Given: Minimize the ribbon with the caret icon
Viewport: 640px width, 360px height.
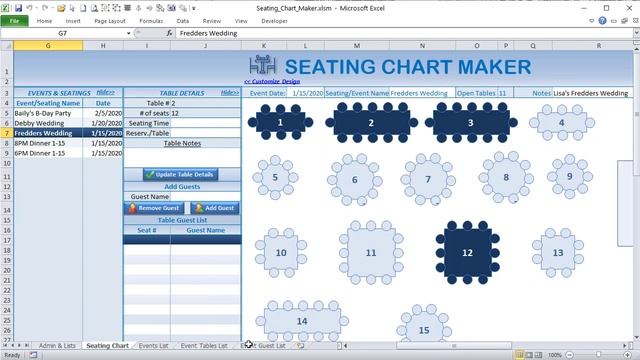Looking at the screenshot, I should pos(591,21).
